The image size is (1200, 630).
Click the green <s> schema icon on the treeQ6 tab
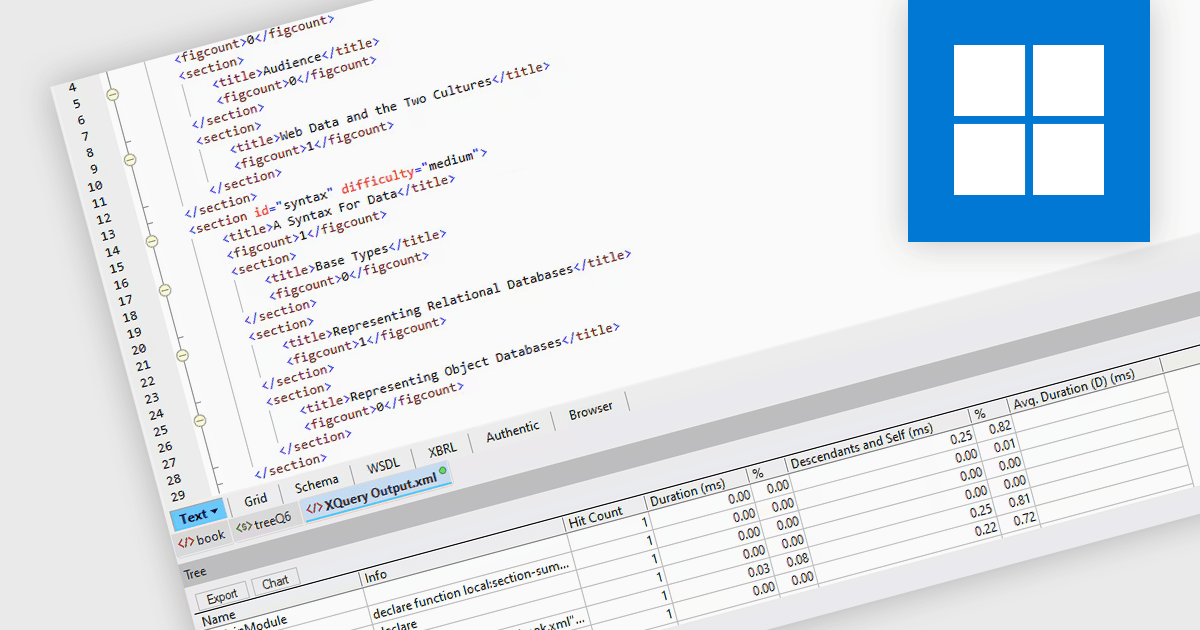(x=244, y=524)
